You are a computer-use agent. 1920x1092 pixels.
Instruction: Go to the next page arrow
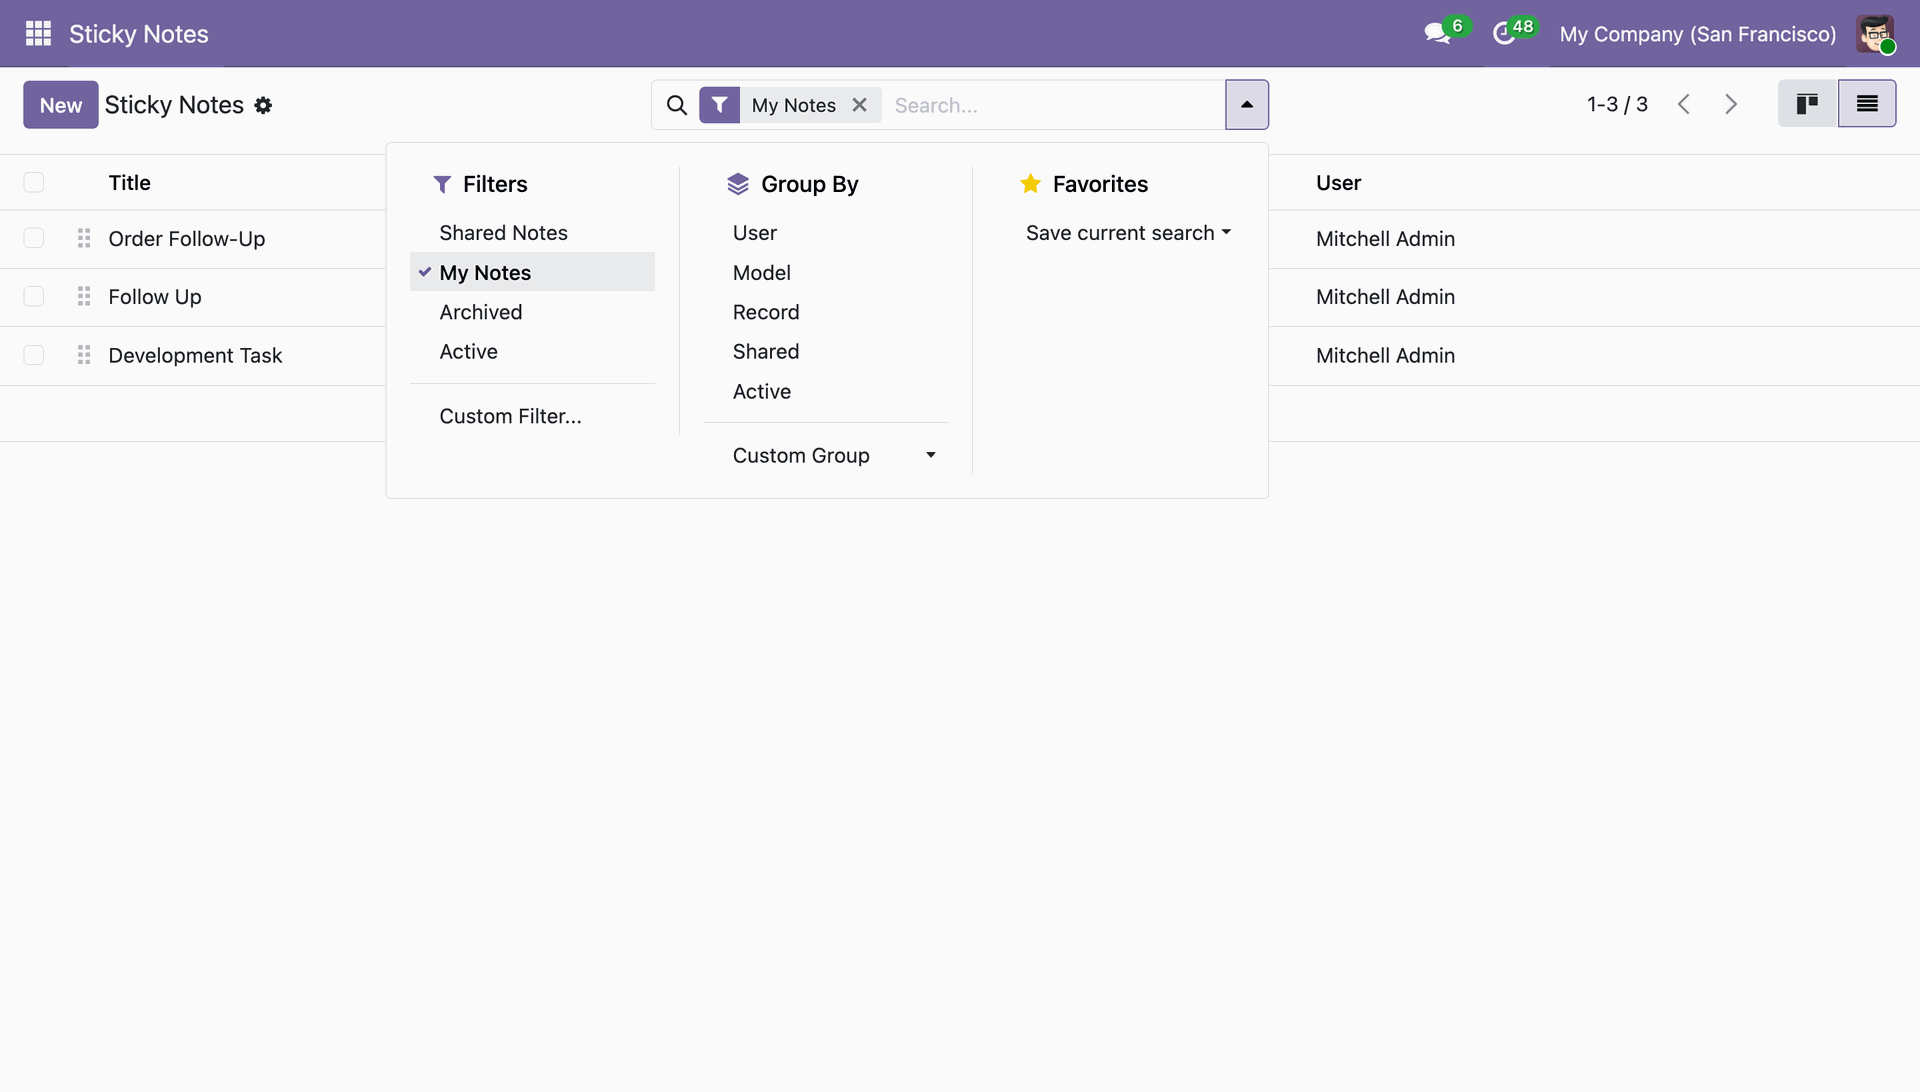click(x=1731, y=104)
